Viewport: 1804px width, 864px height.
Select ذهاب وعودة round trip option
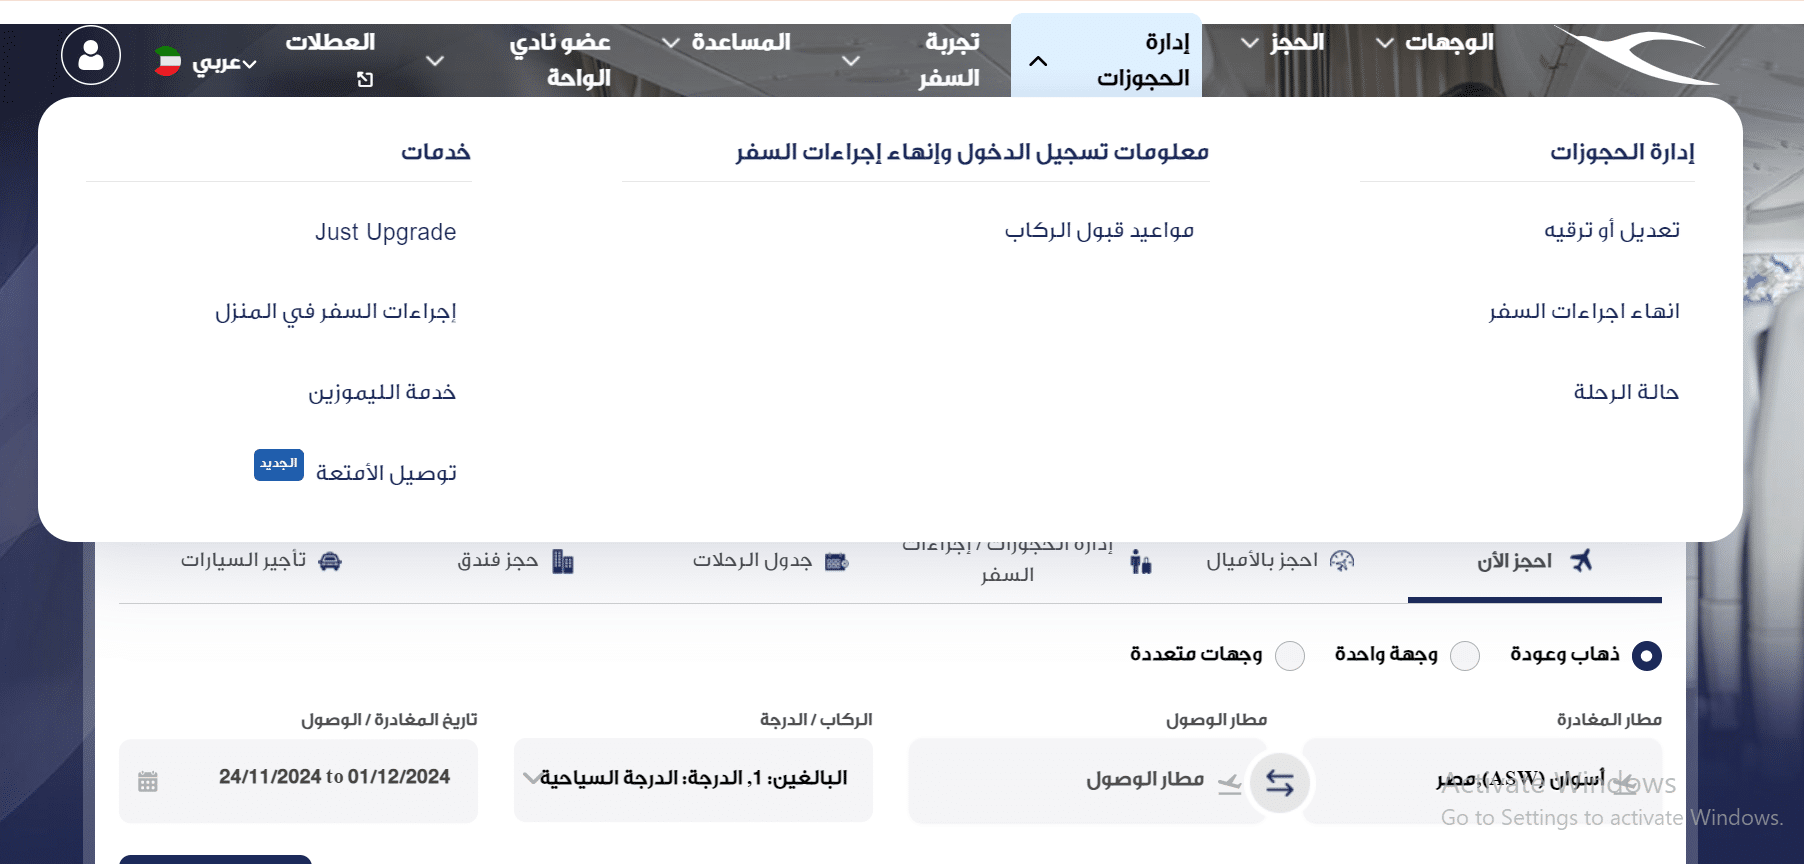coord(1646,656)
